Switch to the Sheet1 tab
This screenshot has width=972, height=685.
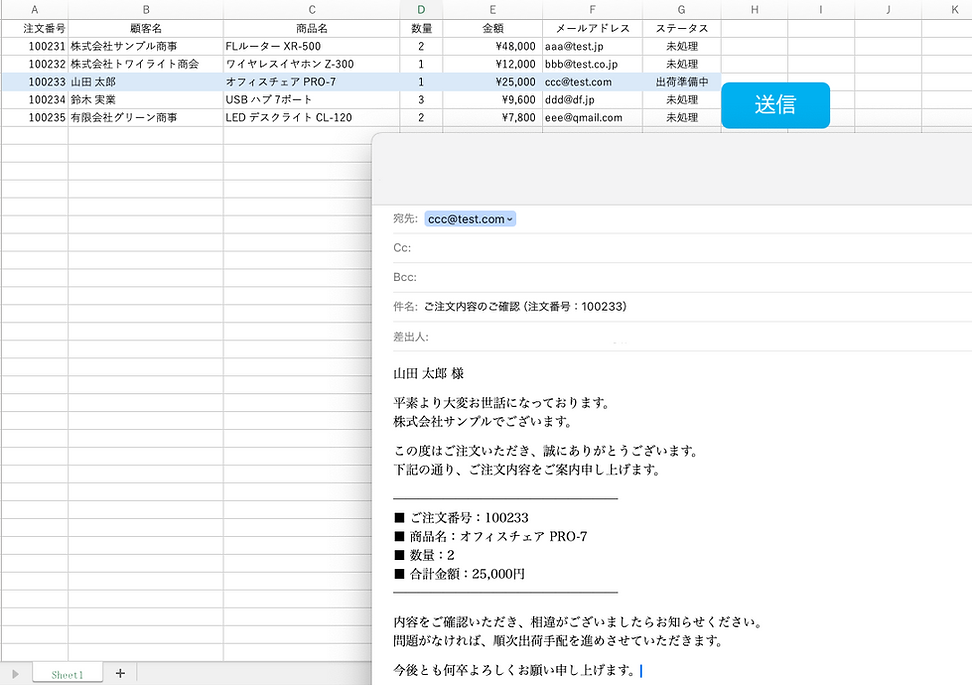pos(67,674)
